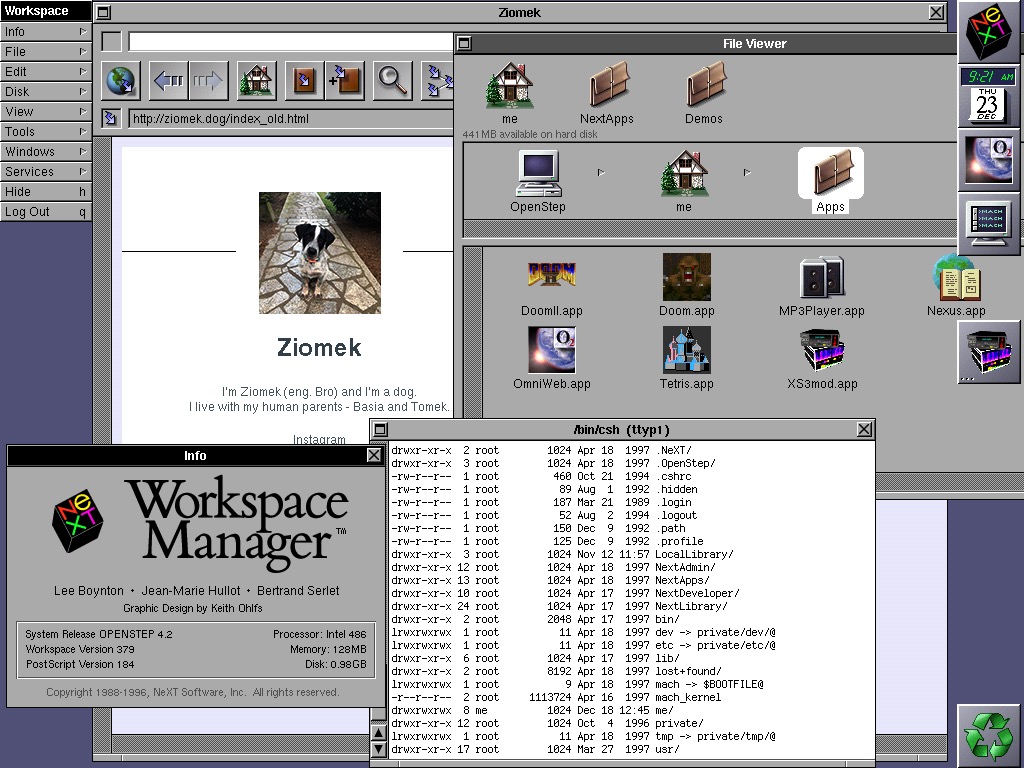Close the /bin/csh terminal window
The width and height of the screenshot is (1024, 768).
864,429
